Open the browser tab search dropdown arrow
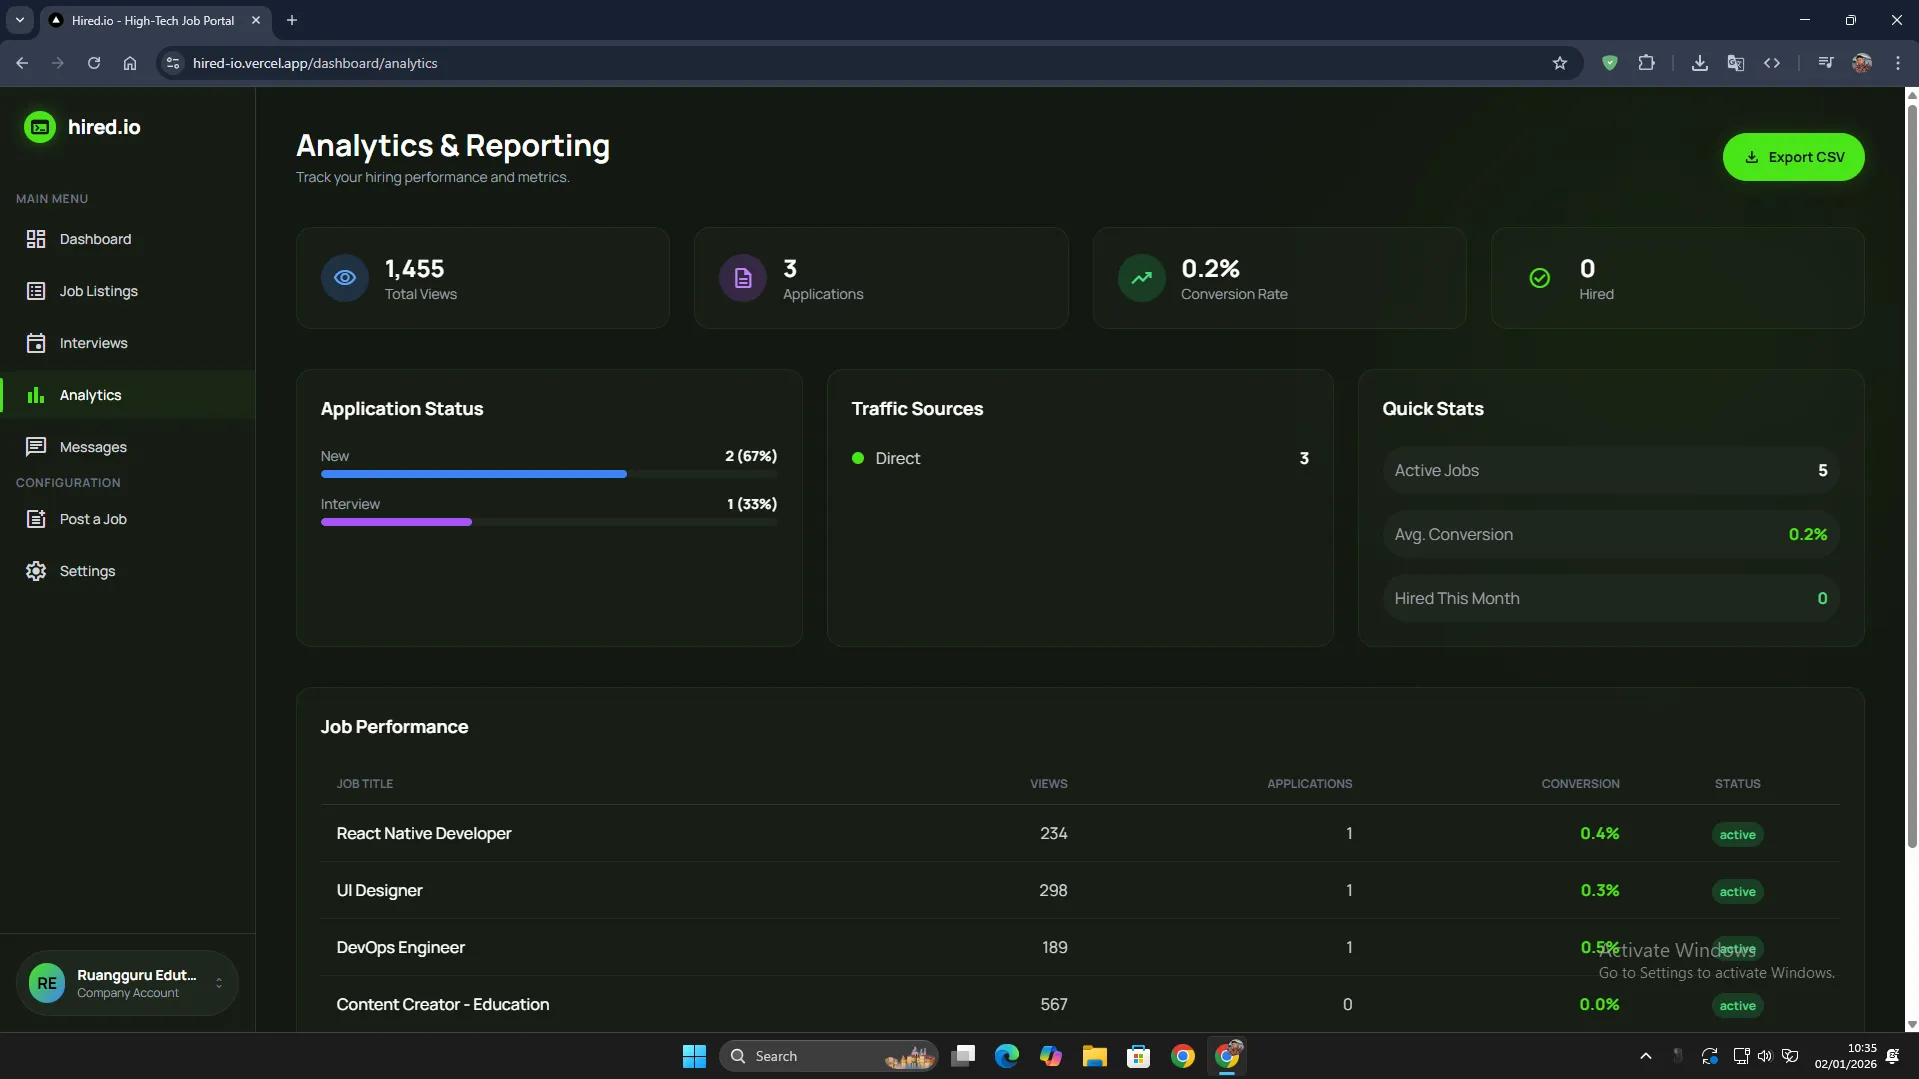The width and height of the screenshot is (1919, 1079). pos(19,20)
